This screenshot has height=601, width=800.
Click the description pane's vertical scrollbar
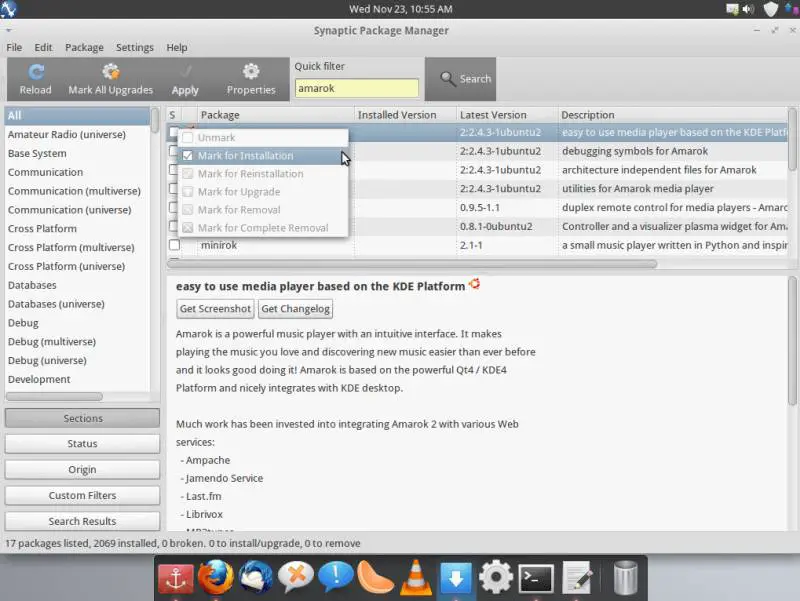click(x=792, y=341)
